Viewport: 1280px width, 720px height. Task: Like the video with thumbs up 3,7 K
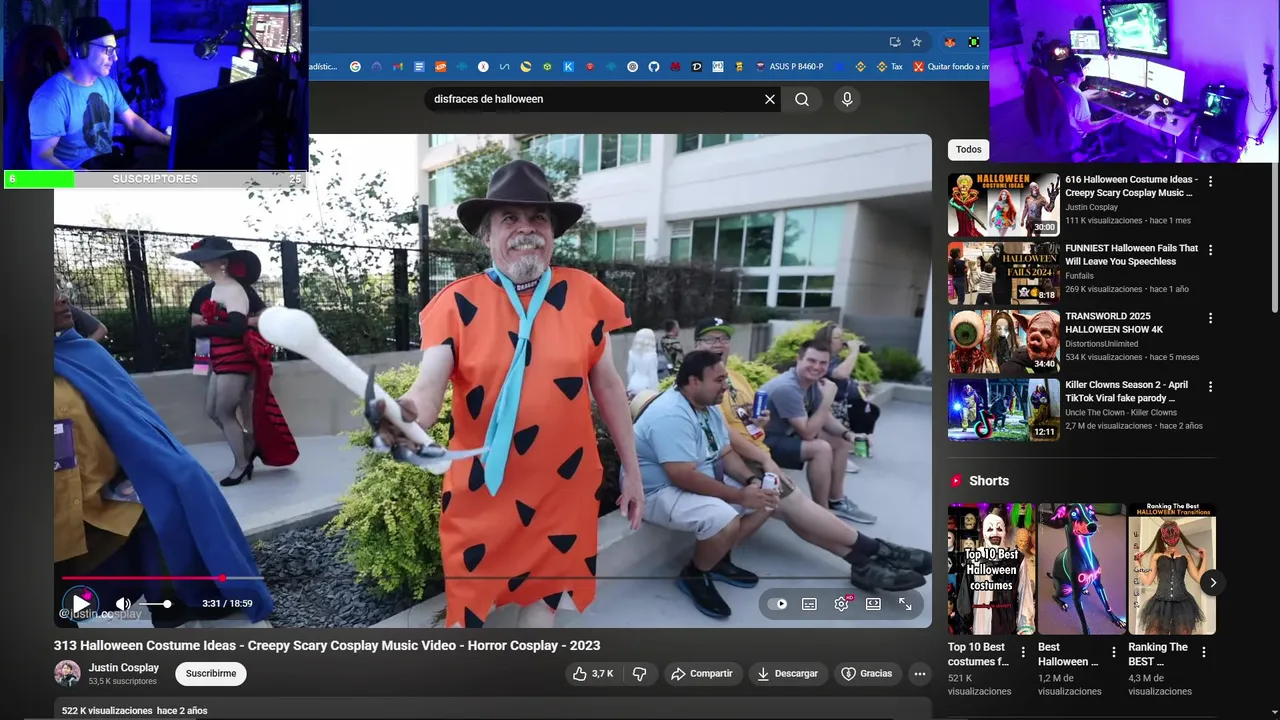[x=592, y=674]
